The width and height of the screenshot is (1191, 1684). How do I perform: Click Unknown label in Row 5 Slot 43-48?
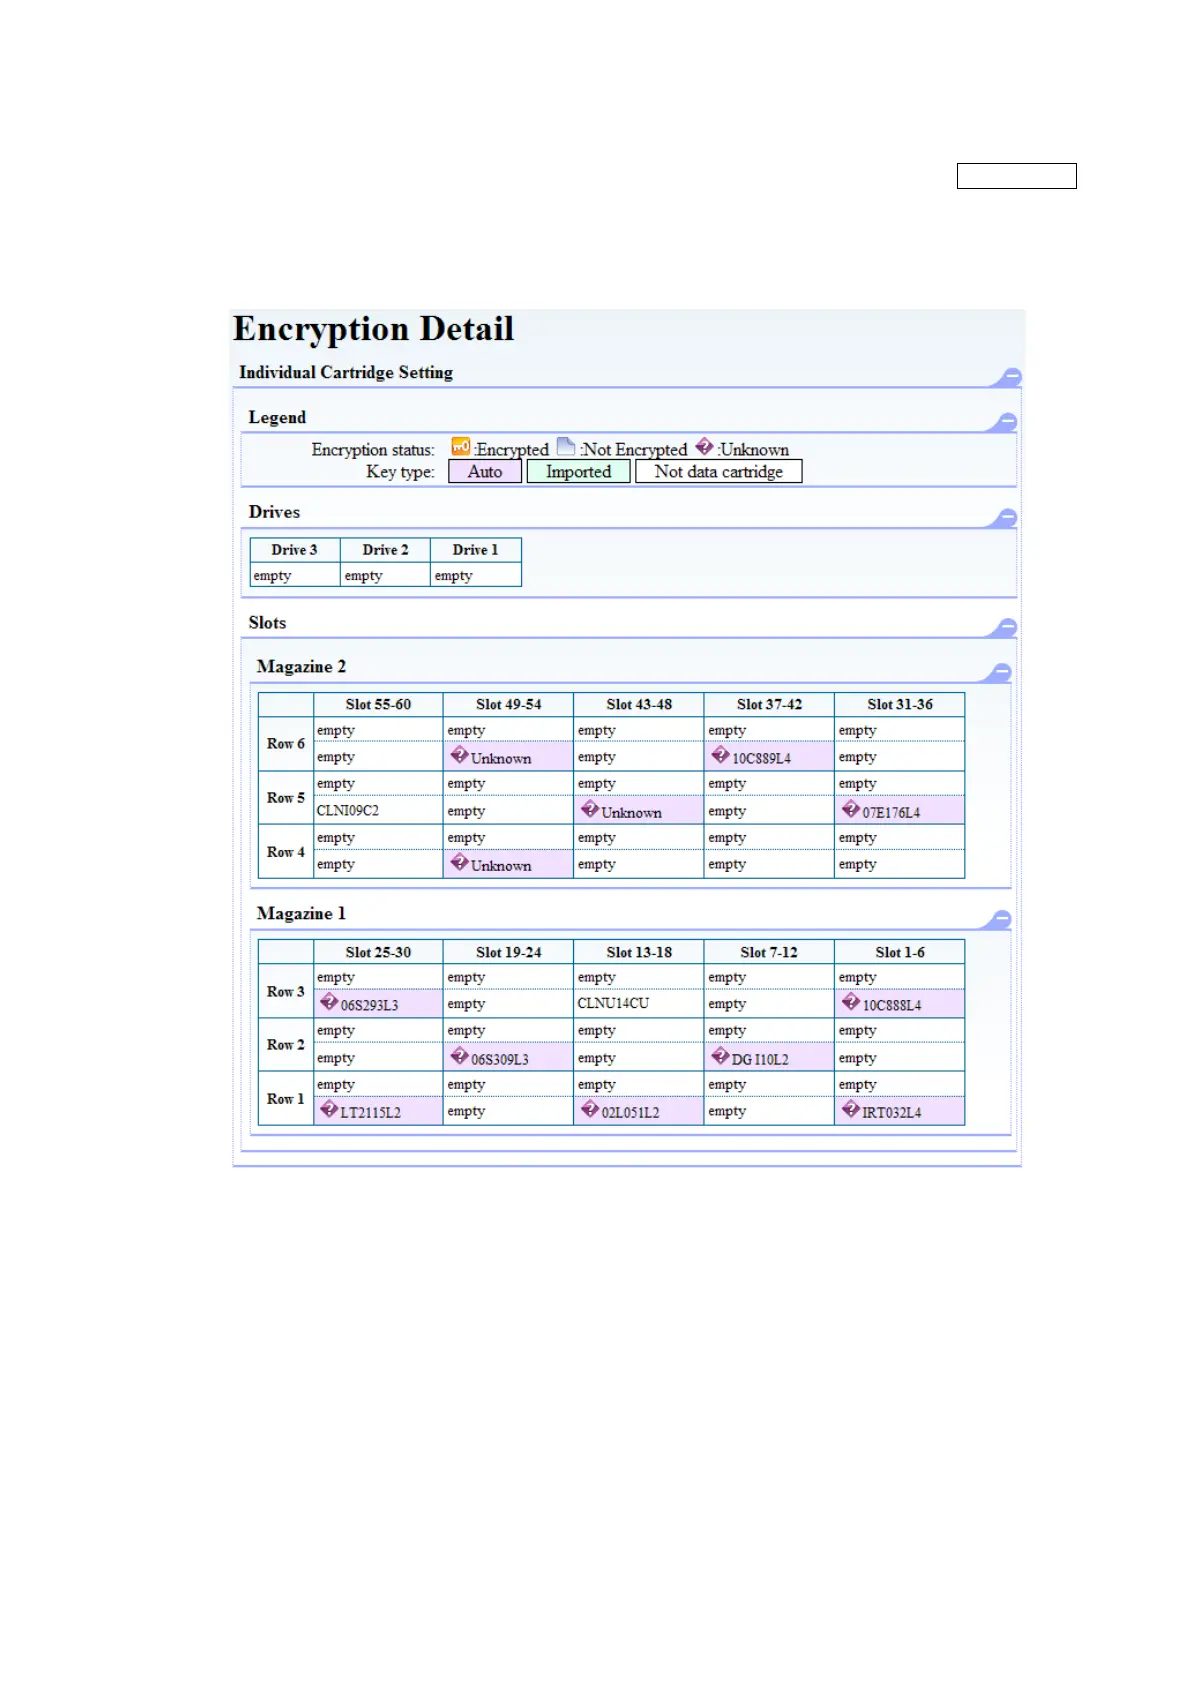click(631, 813)
